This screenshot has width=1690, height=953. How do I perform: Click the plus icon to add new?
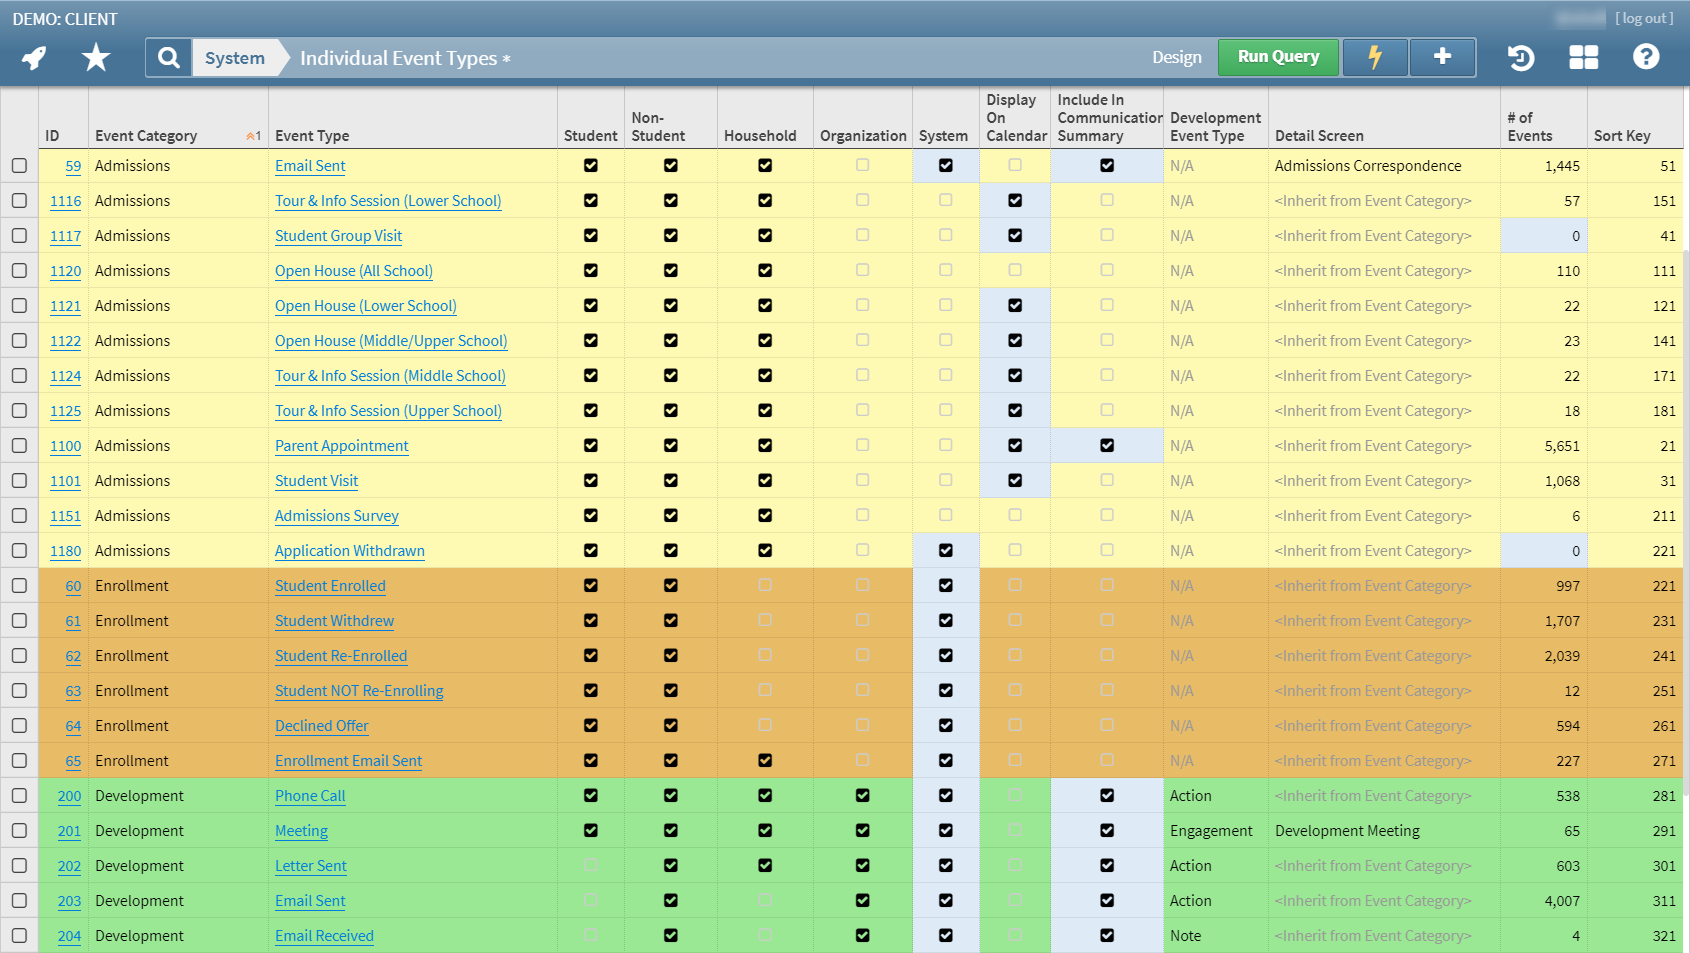1442,58
